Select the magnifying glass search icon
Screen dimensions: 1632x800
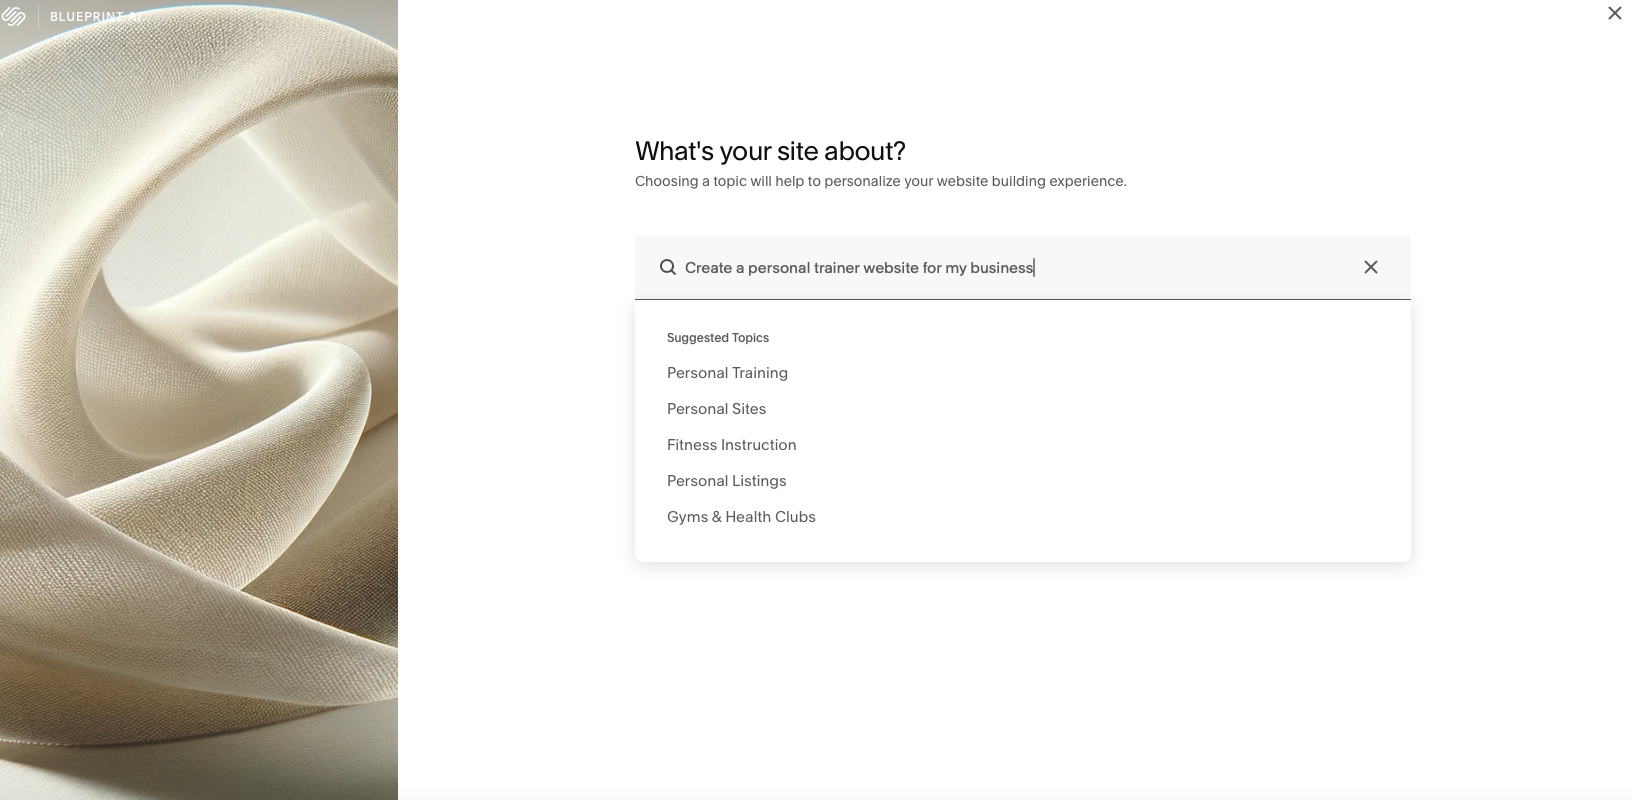click(667, 267)
